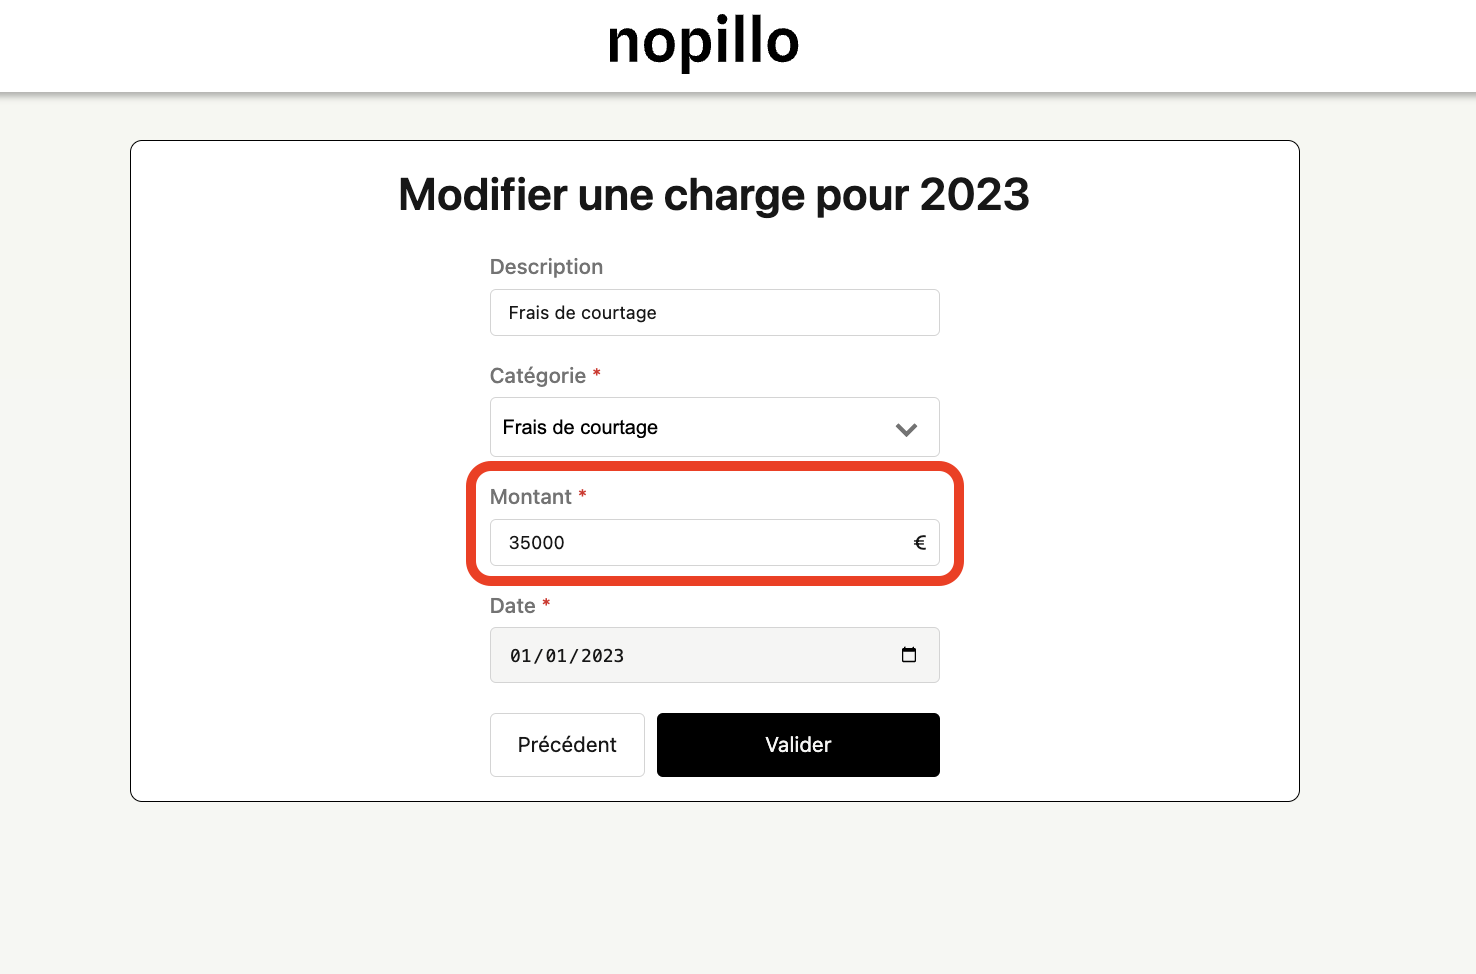Click the red asterisk beside Catégorie
This screenshot has height=974, width=1476.
click(597, 374)
